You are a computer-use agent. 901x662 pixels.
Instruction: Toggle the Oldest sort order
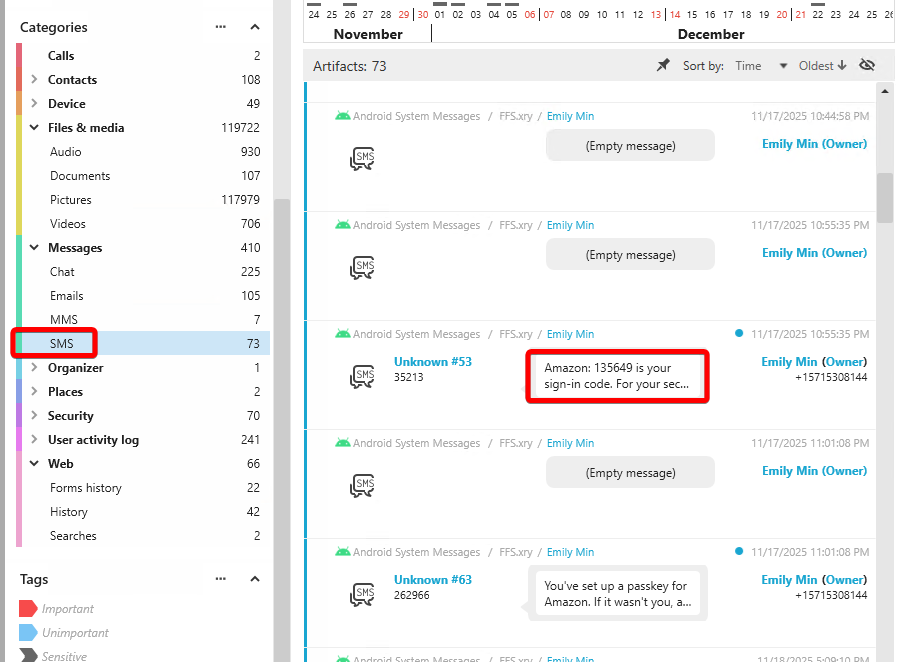coord(822,66)
